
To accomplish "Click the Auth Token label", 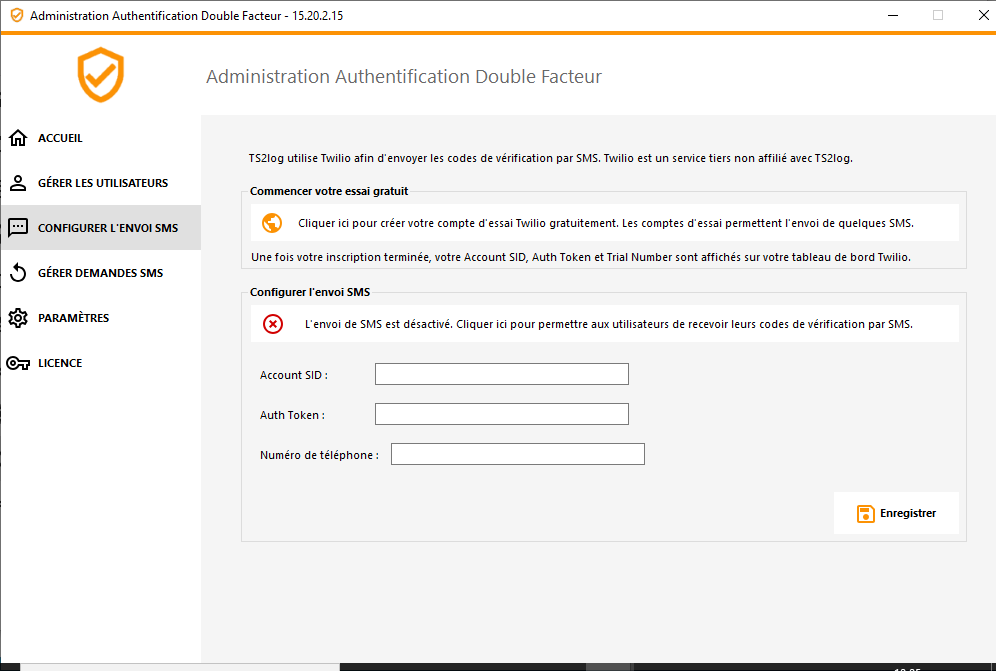I will (292, 416).
